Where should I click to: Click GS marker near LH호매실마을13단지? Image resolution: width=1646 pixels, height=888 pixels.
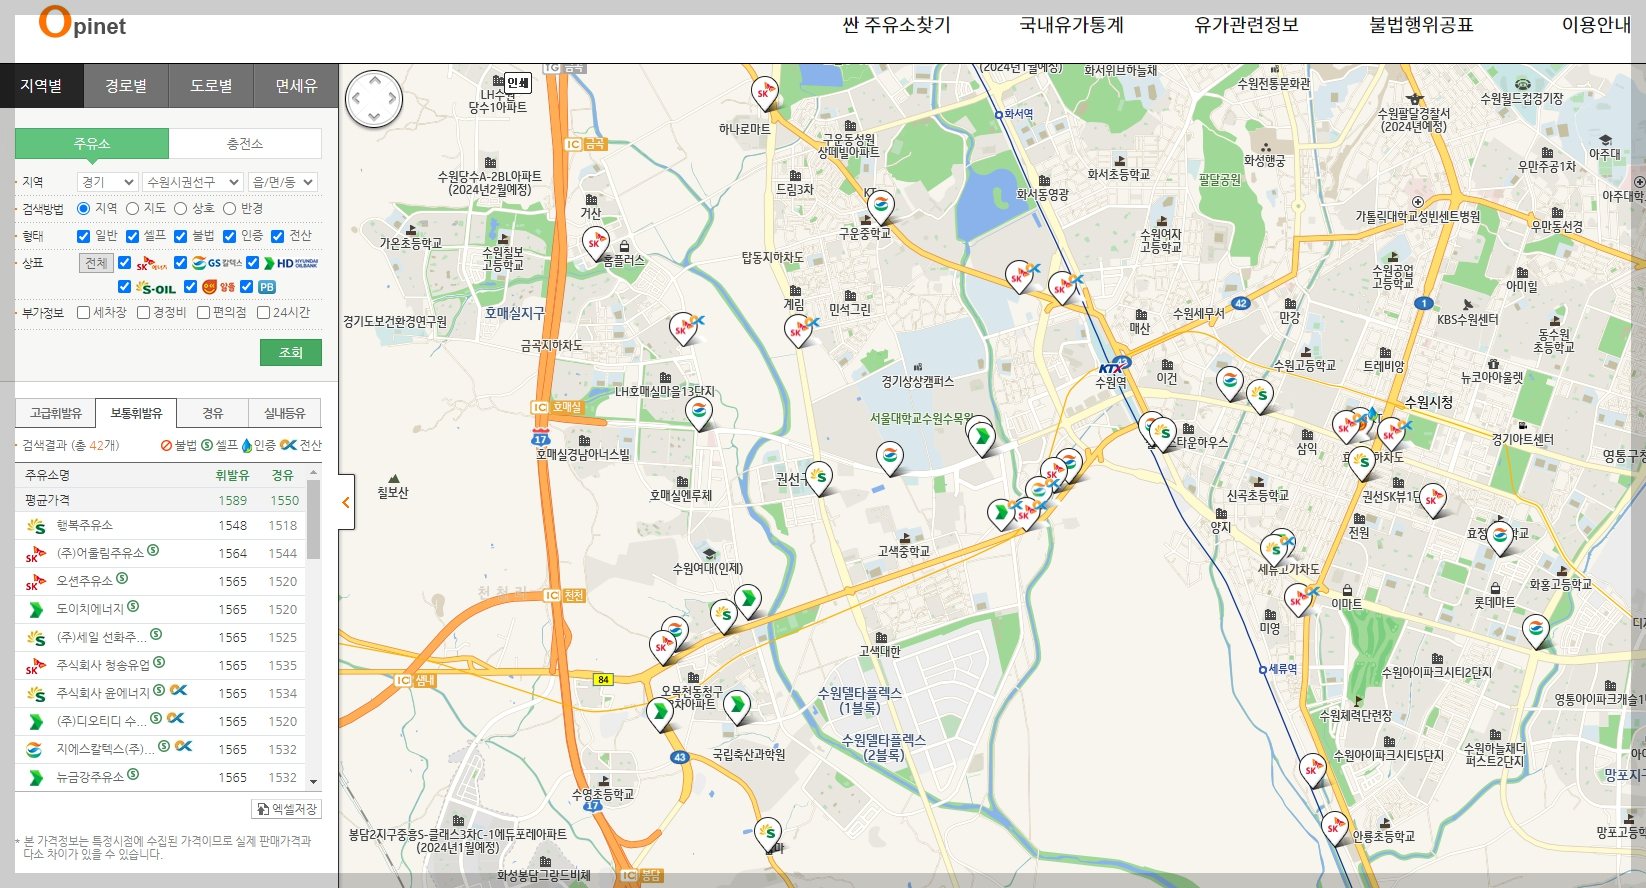pos(699,412)
